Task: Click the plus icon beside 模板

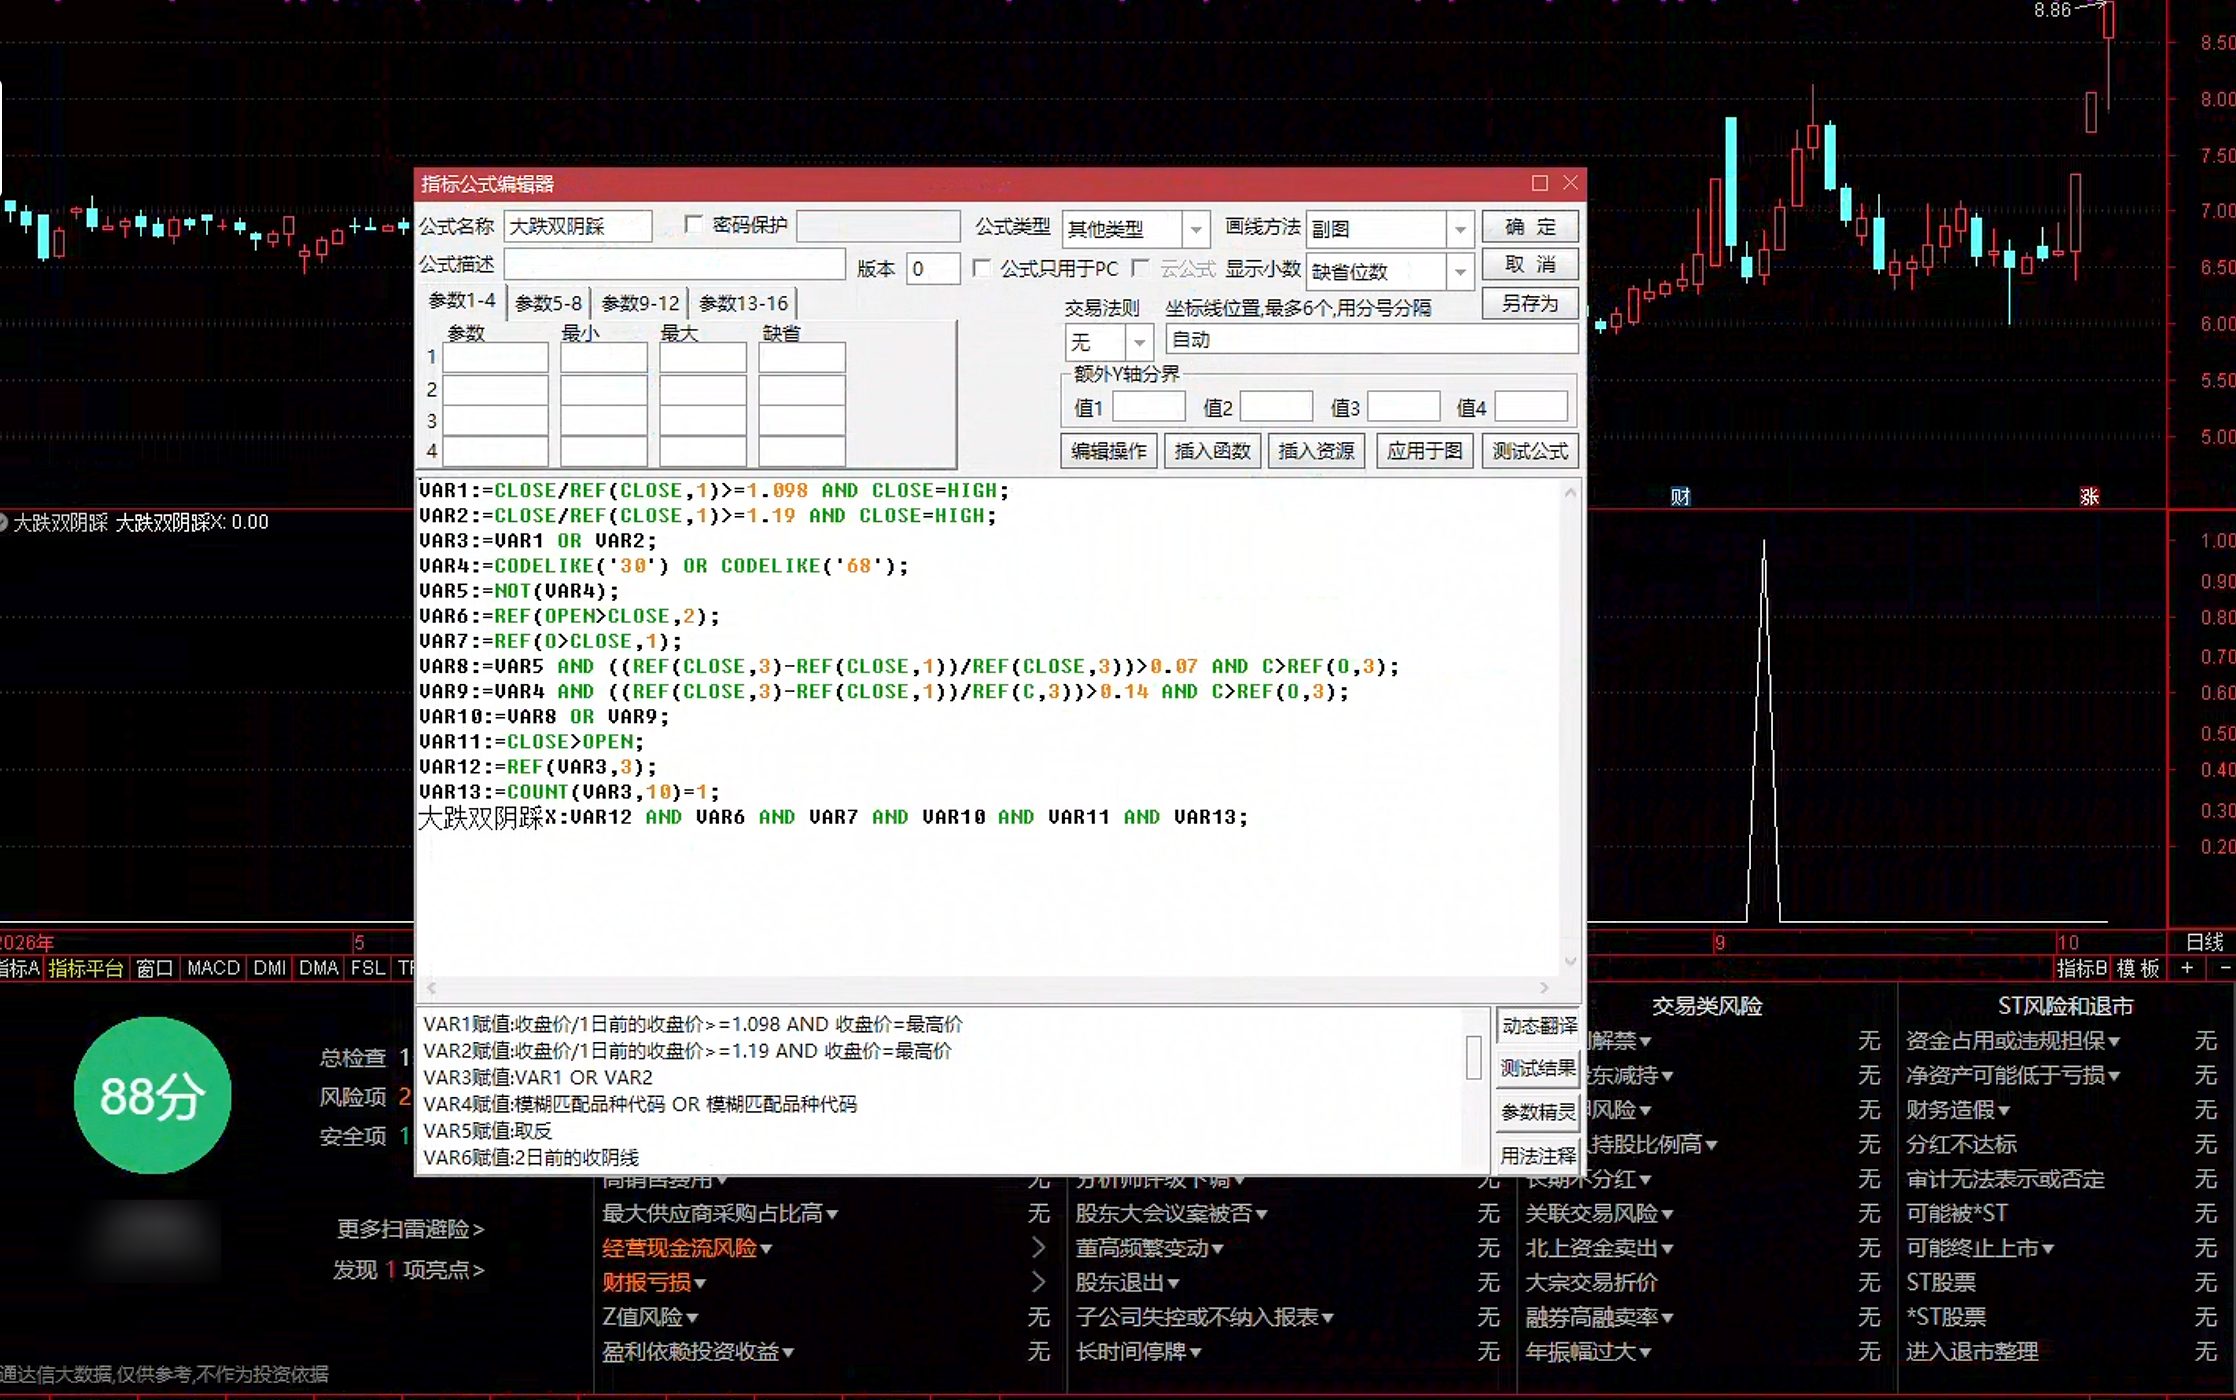Action: [x=2187, y=968]
